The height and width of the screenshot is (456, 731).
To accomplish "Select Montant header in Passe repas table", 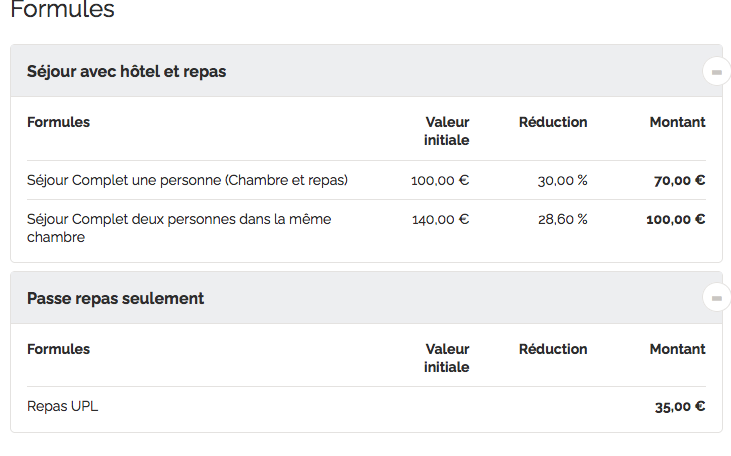I will (x=677, y=349).
